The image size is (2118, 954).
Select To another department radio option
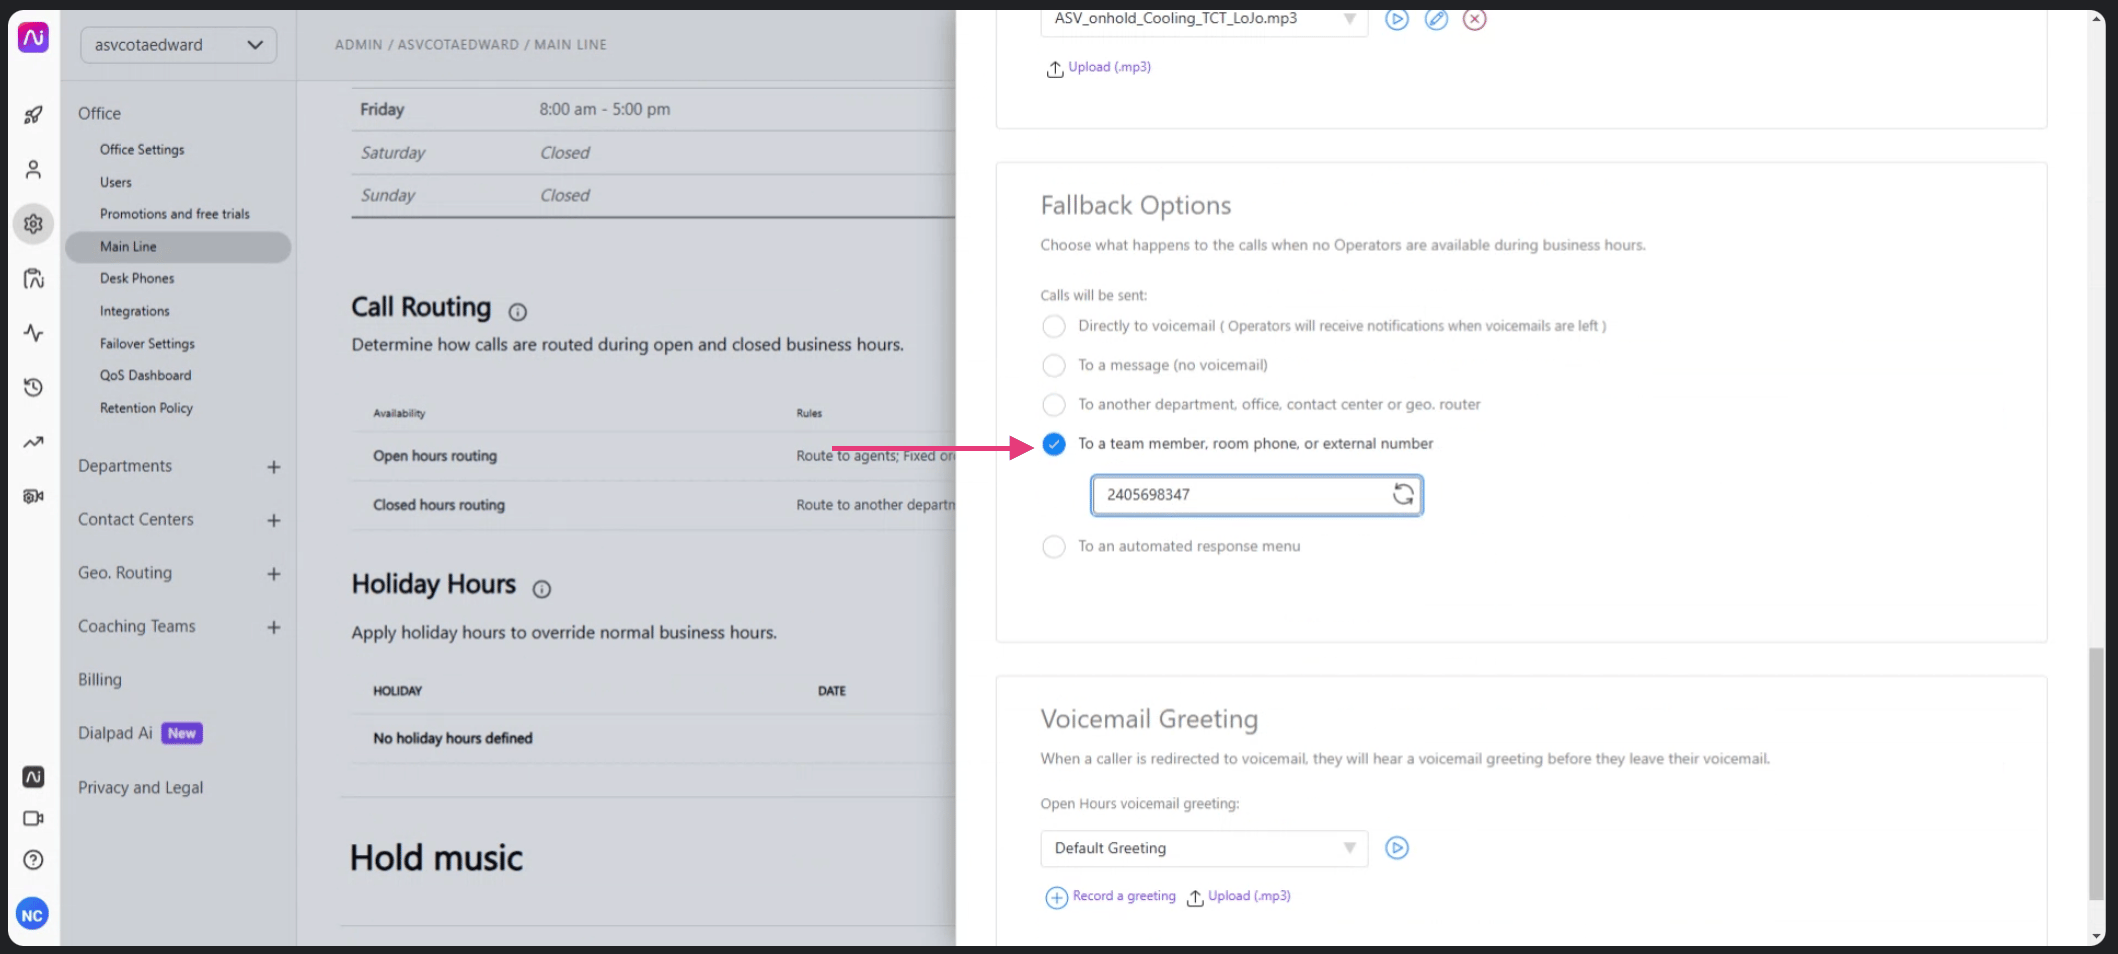point(1054,404)
